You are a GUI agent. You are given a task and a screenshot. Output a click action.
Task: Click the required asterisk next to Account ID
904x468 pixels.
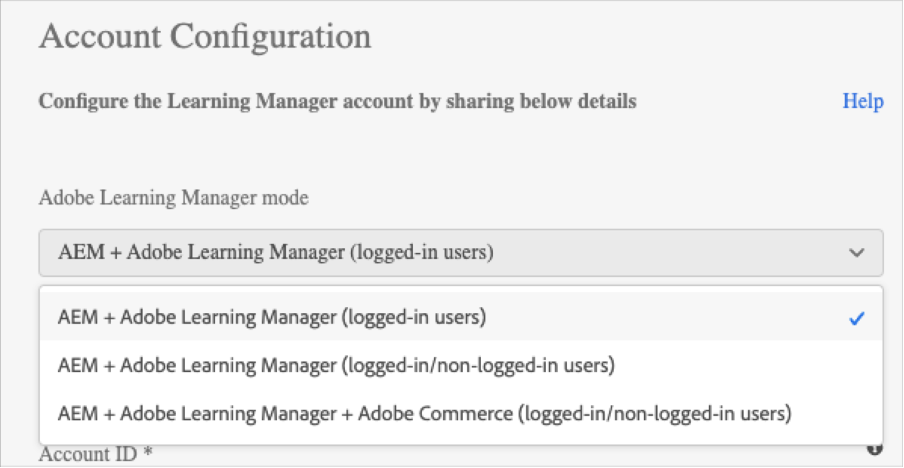[x=148, y=454]
